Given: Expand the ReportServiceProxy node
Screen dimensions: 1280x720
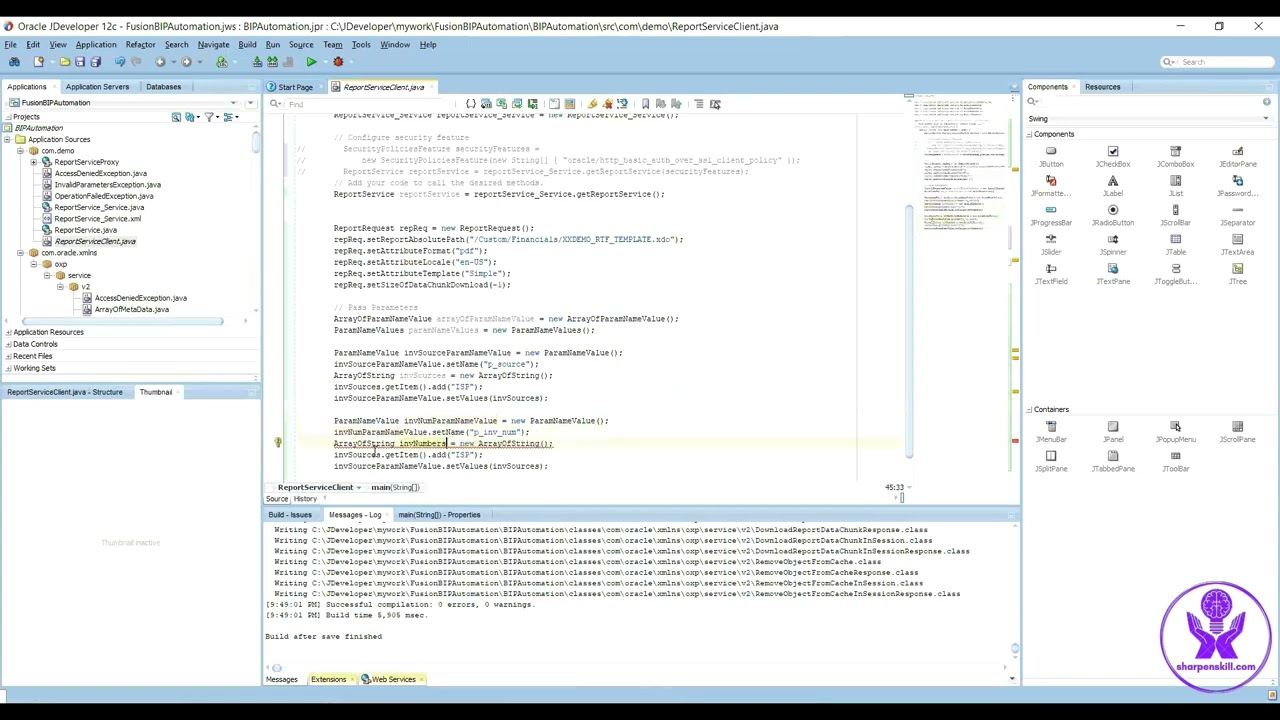Looking at the screenshot, I should point(33,162).
